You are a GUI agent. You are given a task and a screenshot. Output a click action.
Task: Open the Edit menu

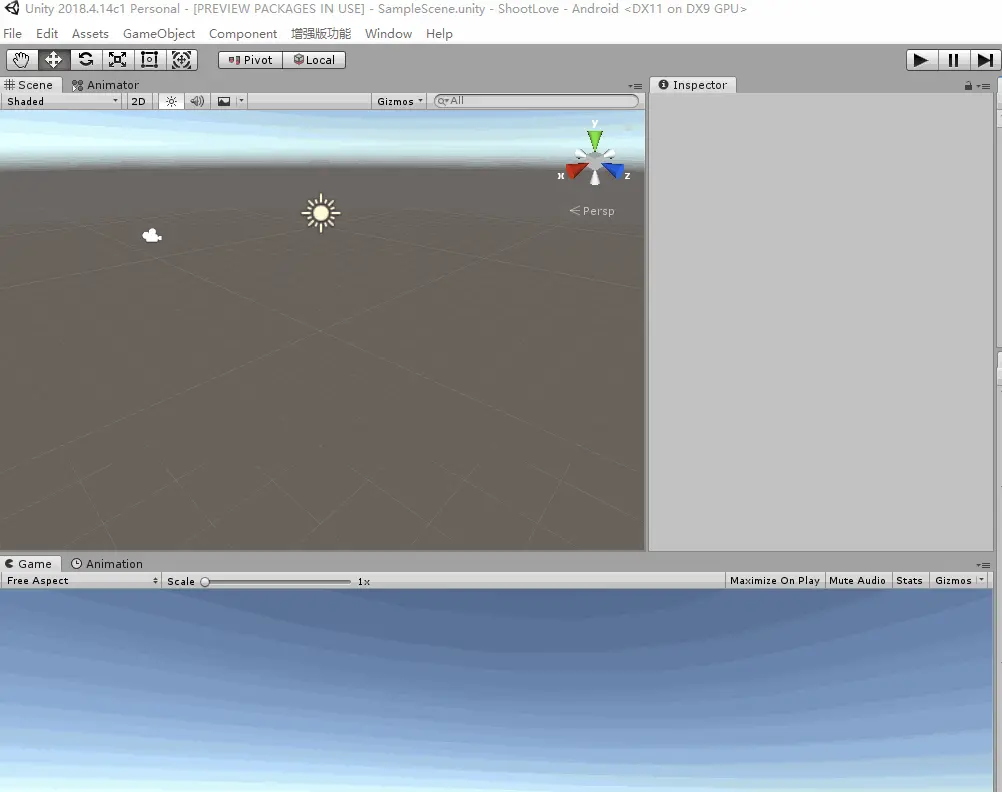47,33
